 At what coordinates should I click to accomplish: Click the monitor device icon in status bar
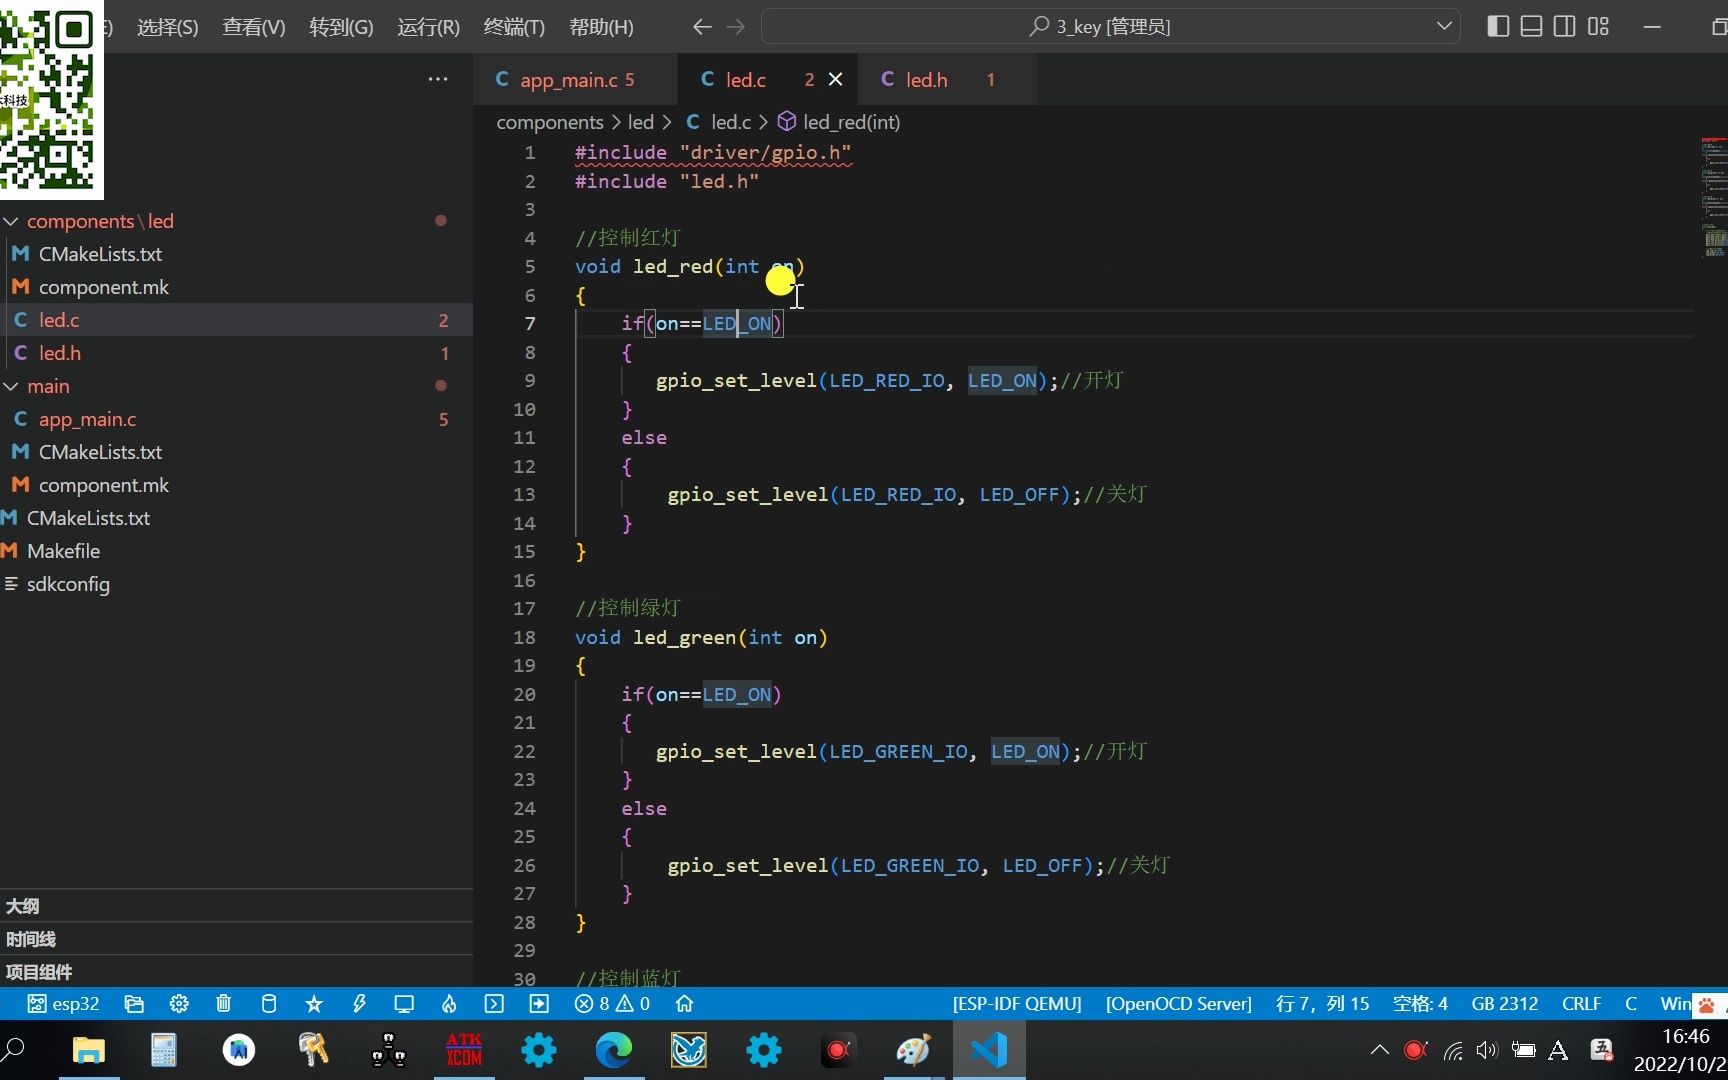404,1003
